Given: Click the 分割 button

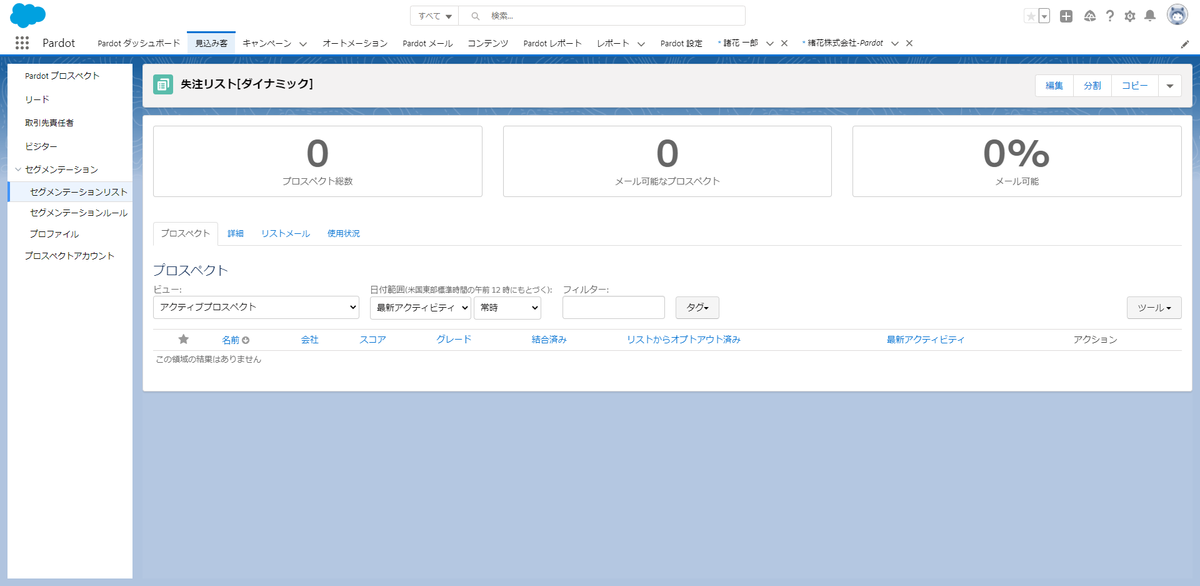Looking at the screenshot, I should [x=1091, y=85].
